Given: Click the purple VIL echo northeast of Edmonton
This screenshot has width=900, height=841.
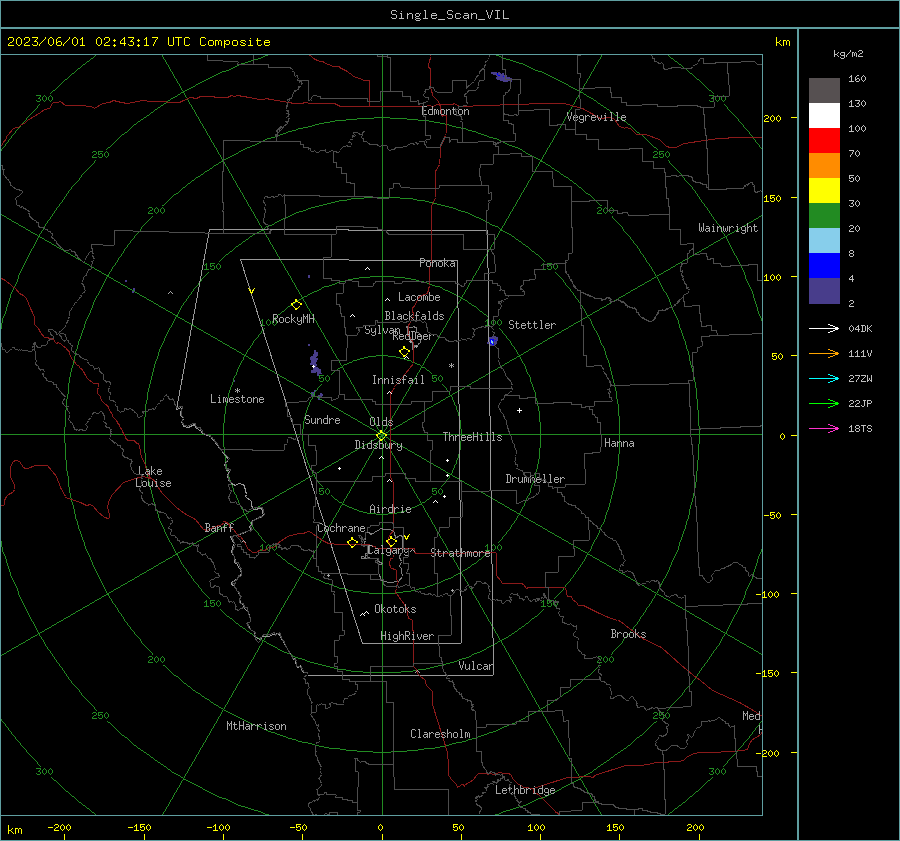Looking at the screenshot, I should tap(502, 76).
